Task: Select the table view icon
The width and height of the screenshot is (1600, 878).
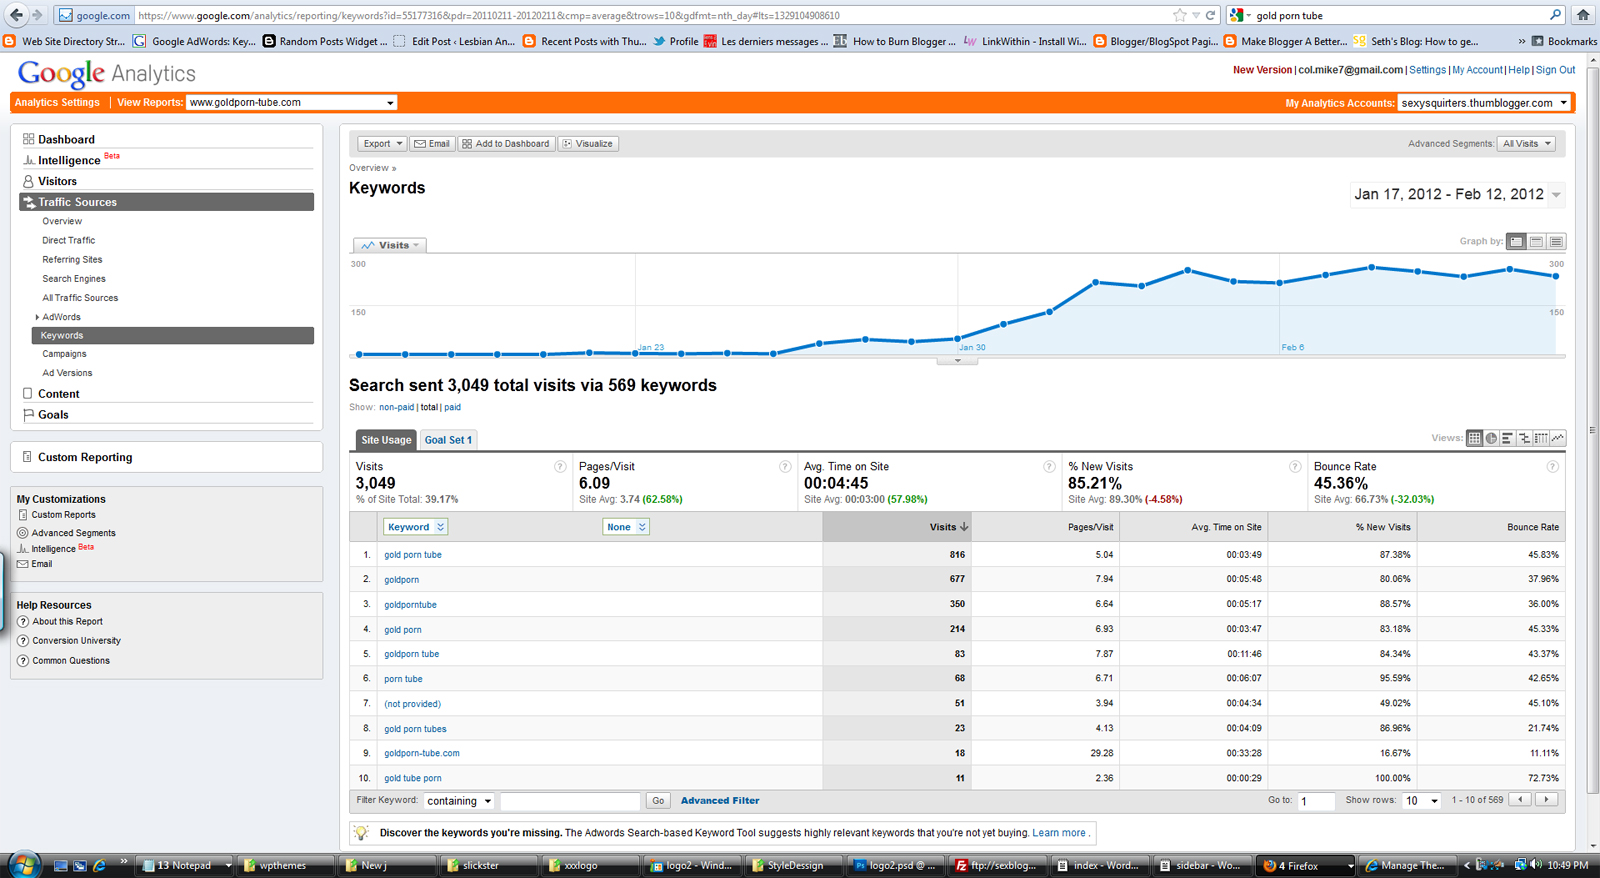Action: pyautogui.click(x=1474, y=438)
